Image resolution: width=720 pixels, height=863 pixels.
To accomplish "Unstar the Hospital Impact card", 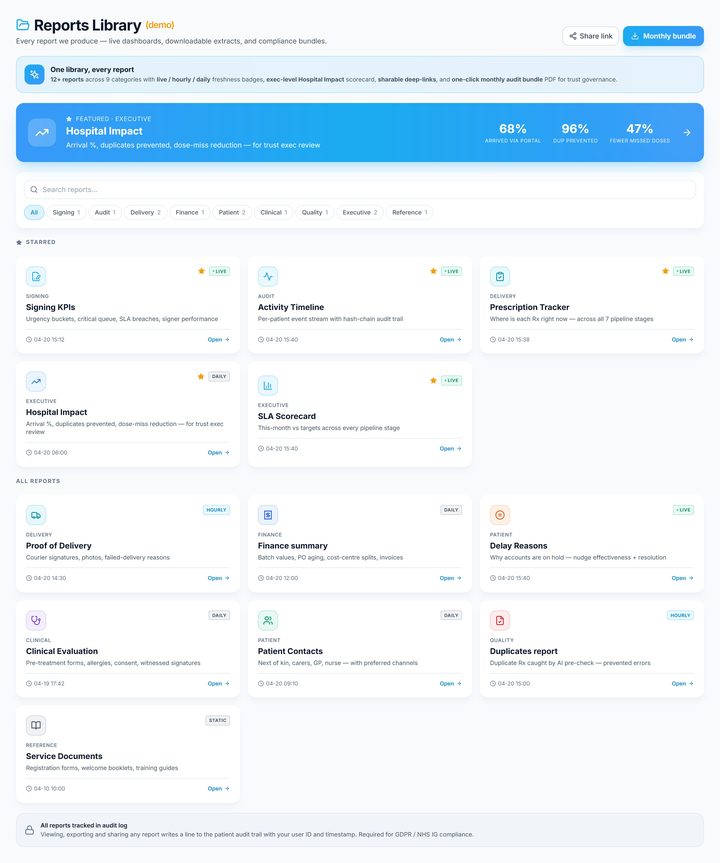I will [x=201, y=376].
